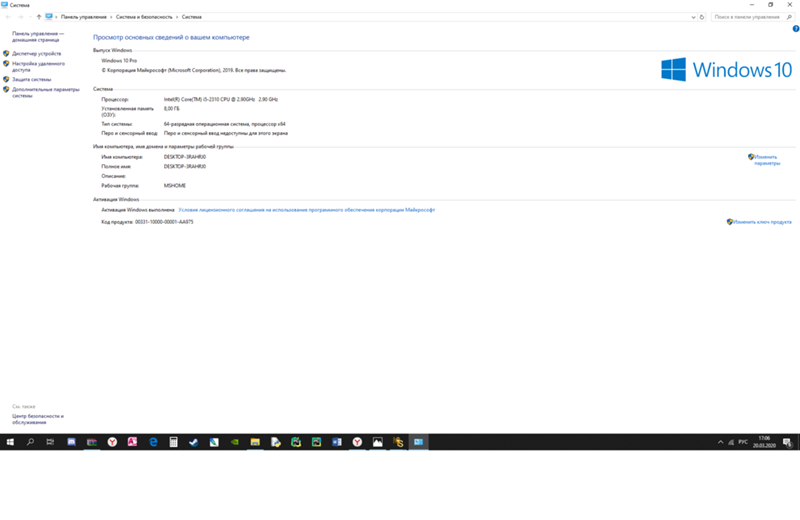The height and width of the screenshot is (520, 800).
Task: Switch input language via РУС indicator
Action: point(743,442)
